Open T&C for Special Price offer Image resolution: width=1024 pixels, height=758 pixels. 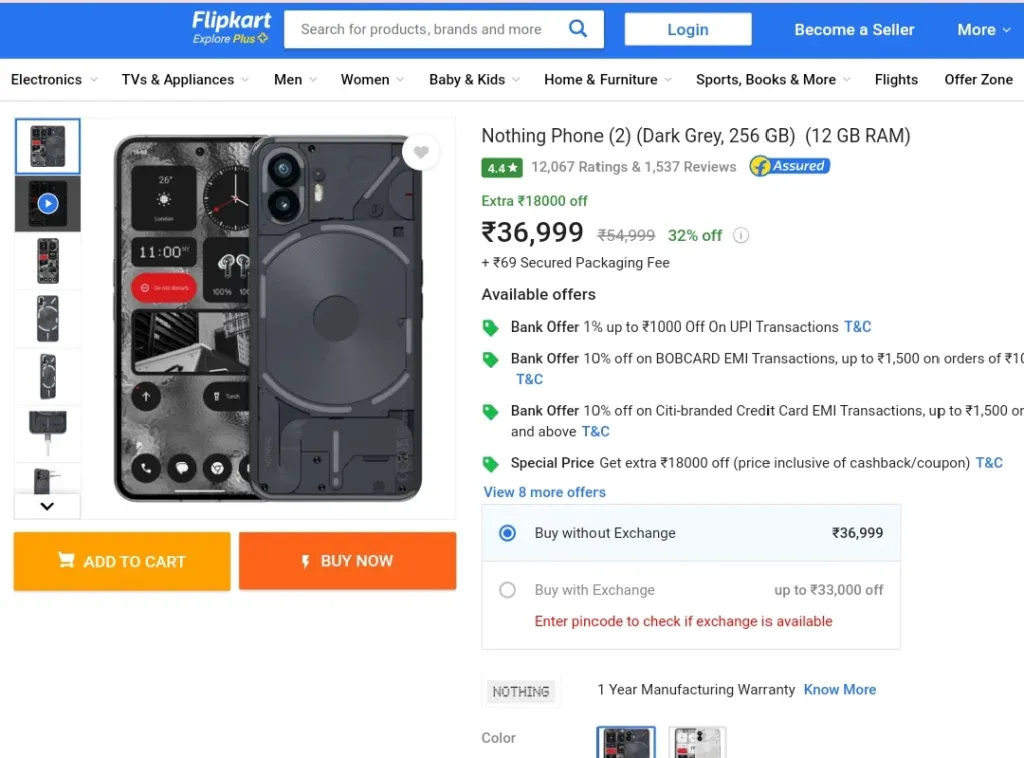[x=989, y=463]
